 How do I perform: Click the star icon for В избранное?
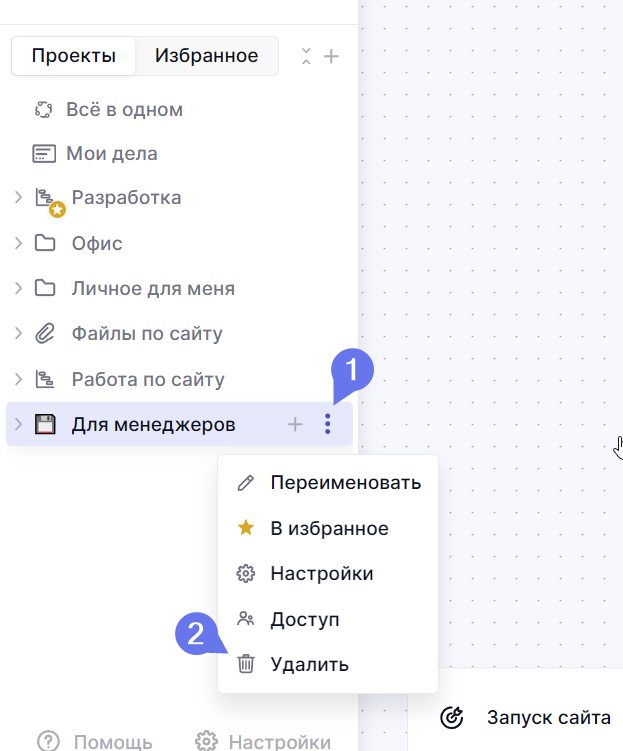[246, 528]
